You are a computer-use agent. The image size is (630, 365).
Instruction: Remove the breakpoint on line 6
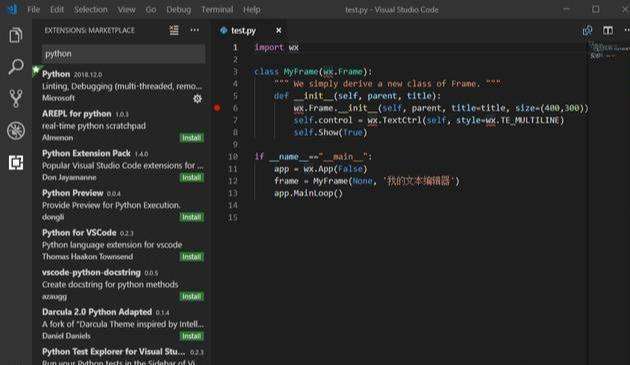pos(217,108)
